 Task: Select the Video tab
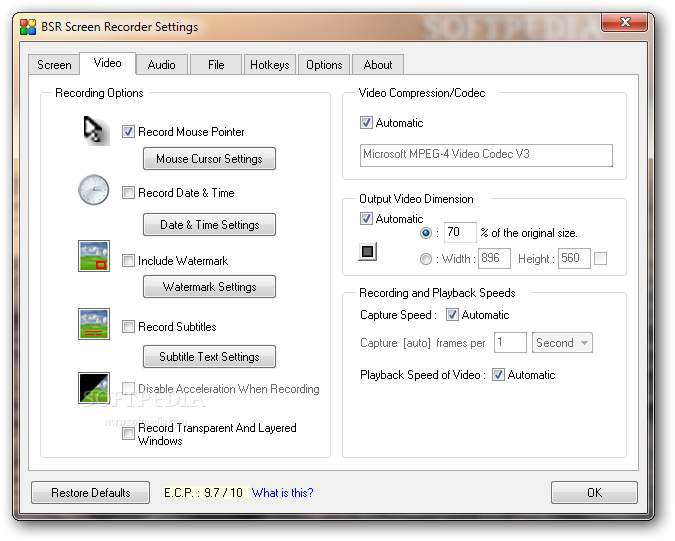point(108,63)
